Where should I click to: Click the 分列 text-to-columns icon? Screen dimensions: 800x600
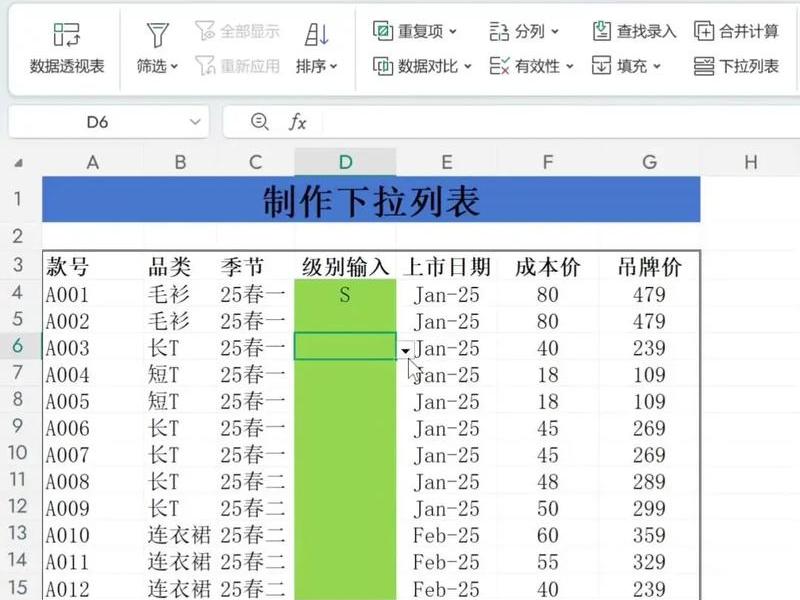coord(499,32)
